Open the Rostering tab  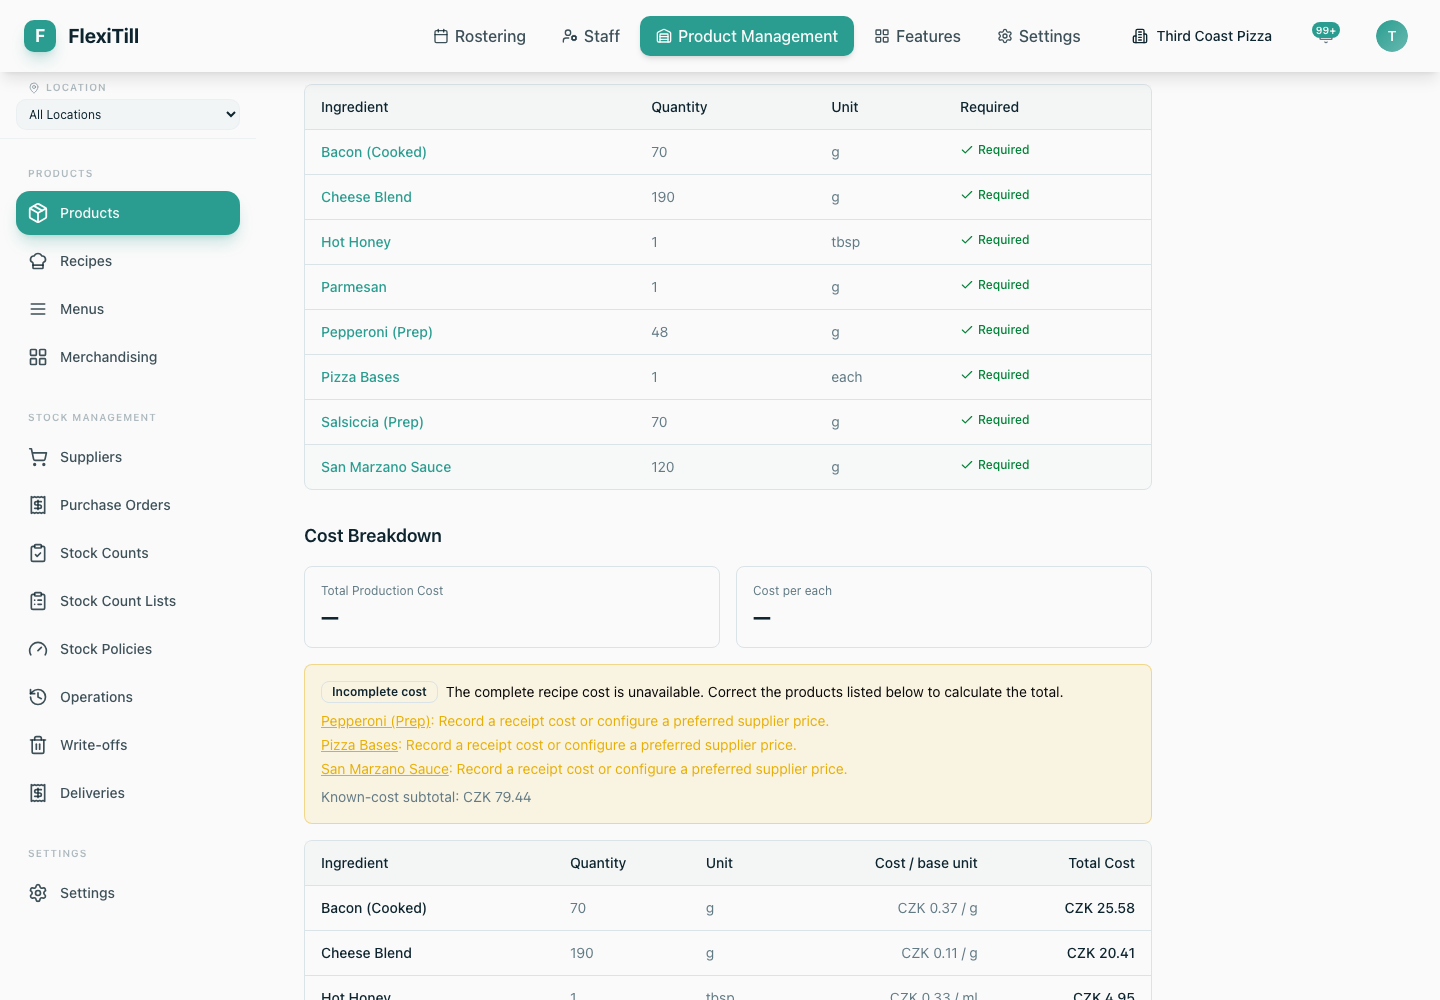(x=480, y=36)
